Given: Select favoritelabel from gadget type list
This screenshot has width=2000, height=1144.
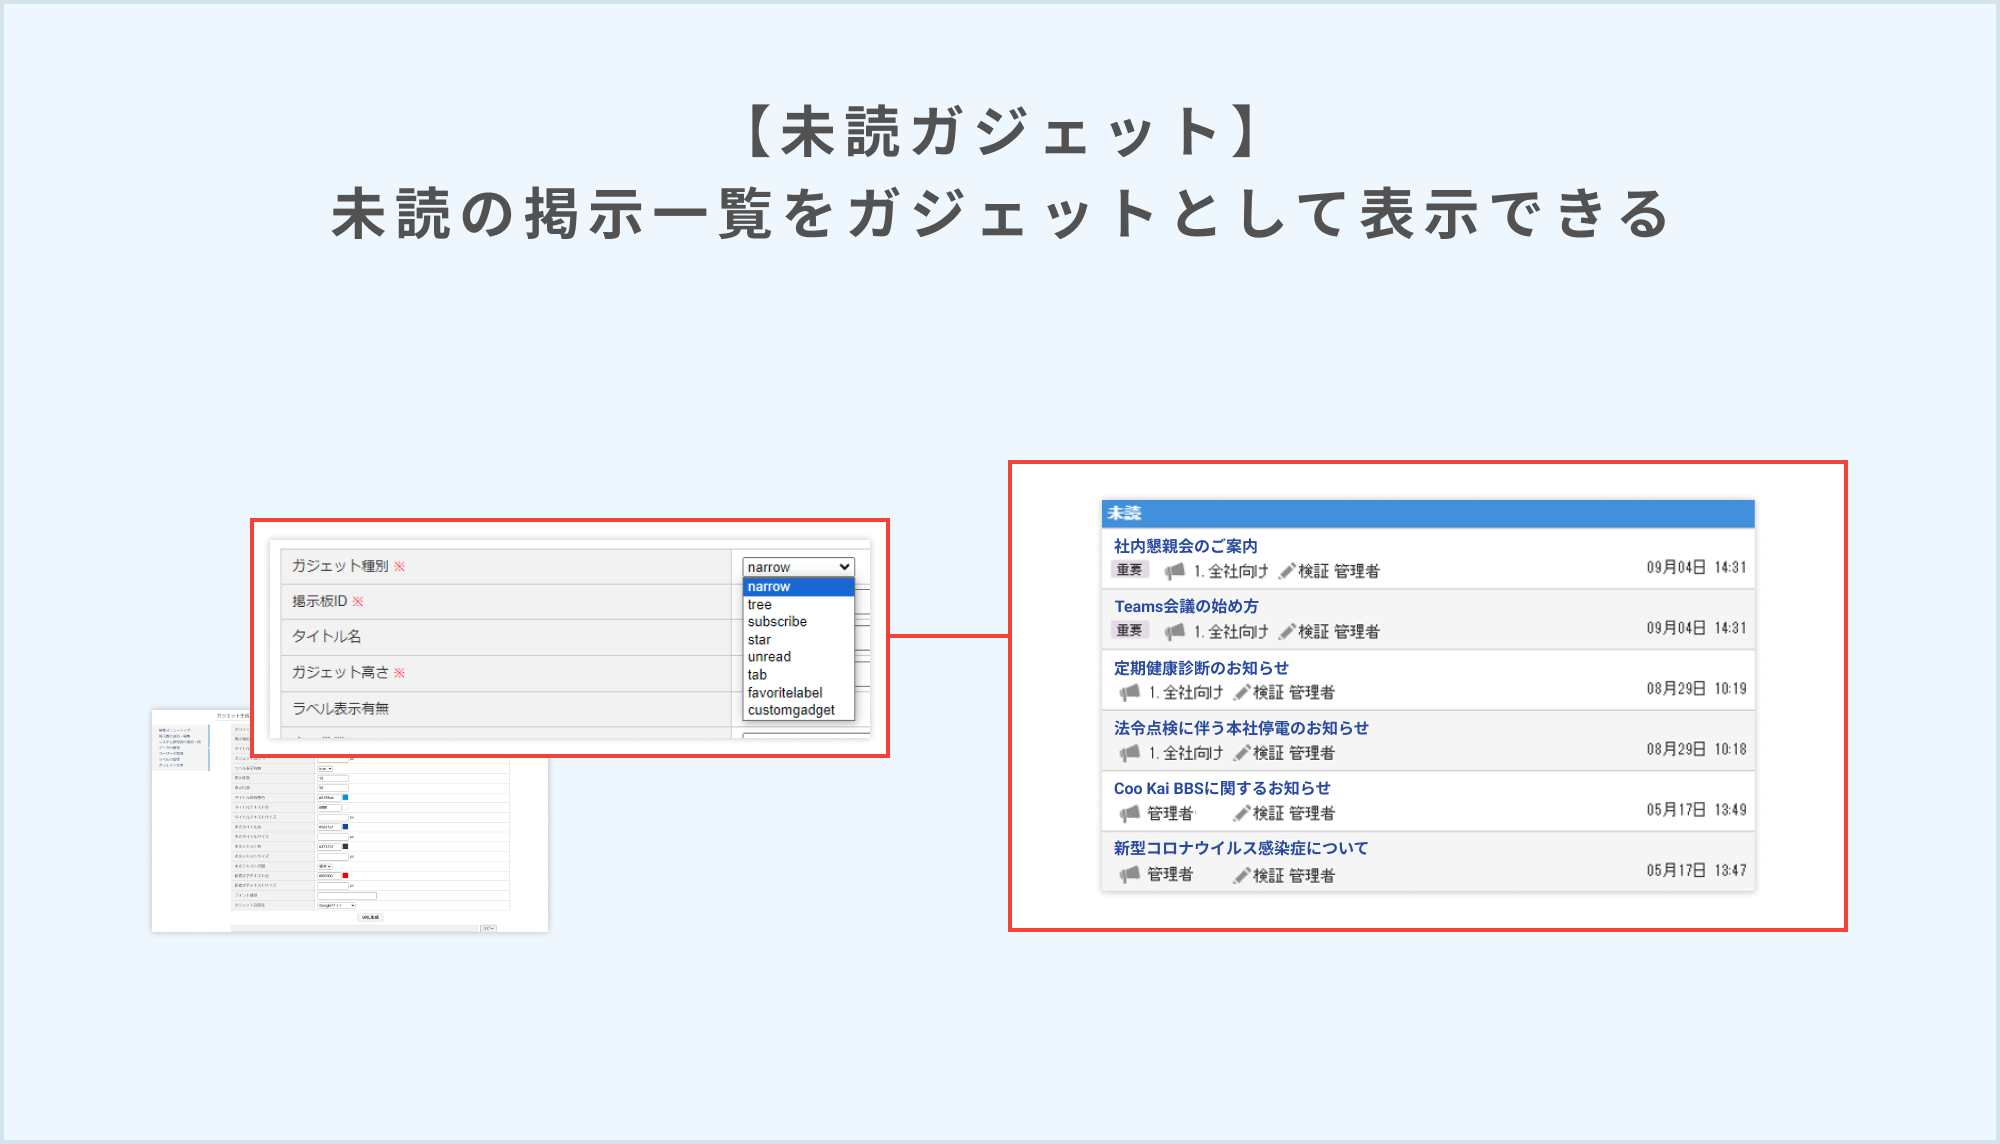Looking at the screenshot, I should coord(798,693).
